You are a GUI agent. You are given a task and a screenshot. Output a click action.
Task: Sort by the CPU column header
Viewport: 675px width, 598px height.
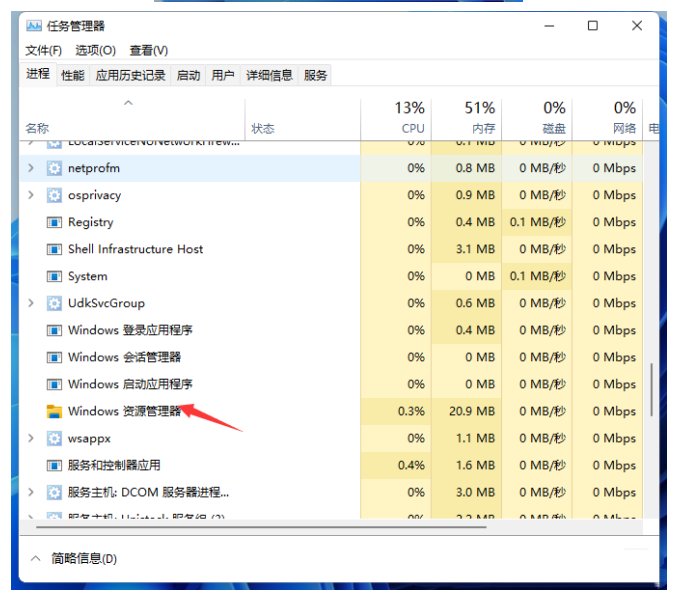coord(396,118)
